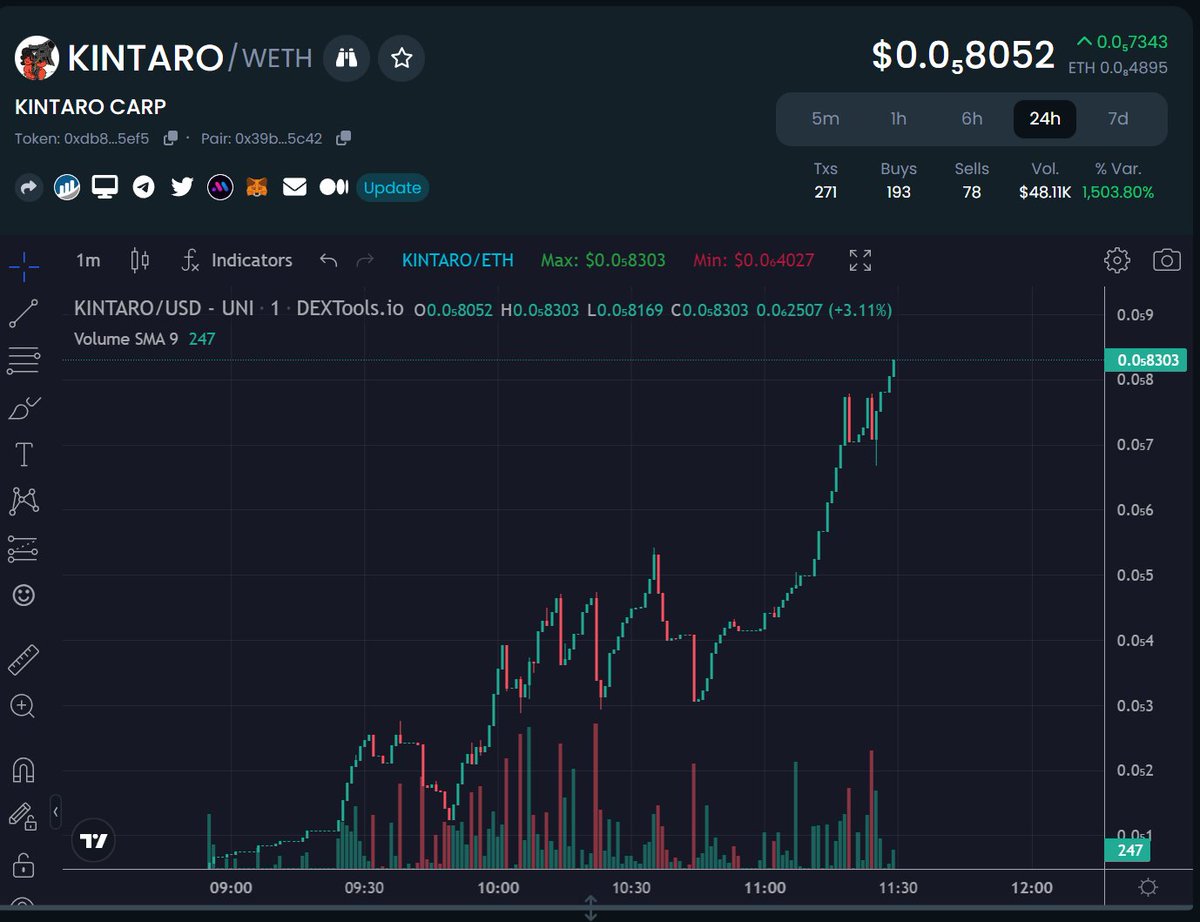The width and height of the screenshot is (1200, 922).
Task: Open the email envelope icon
Action: point(294,187)
